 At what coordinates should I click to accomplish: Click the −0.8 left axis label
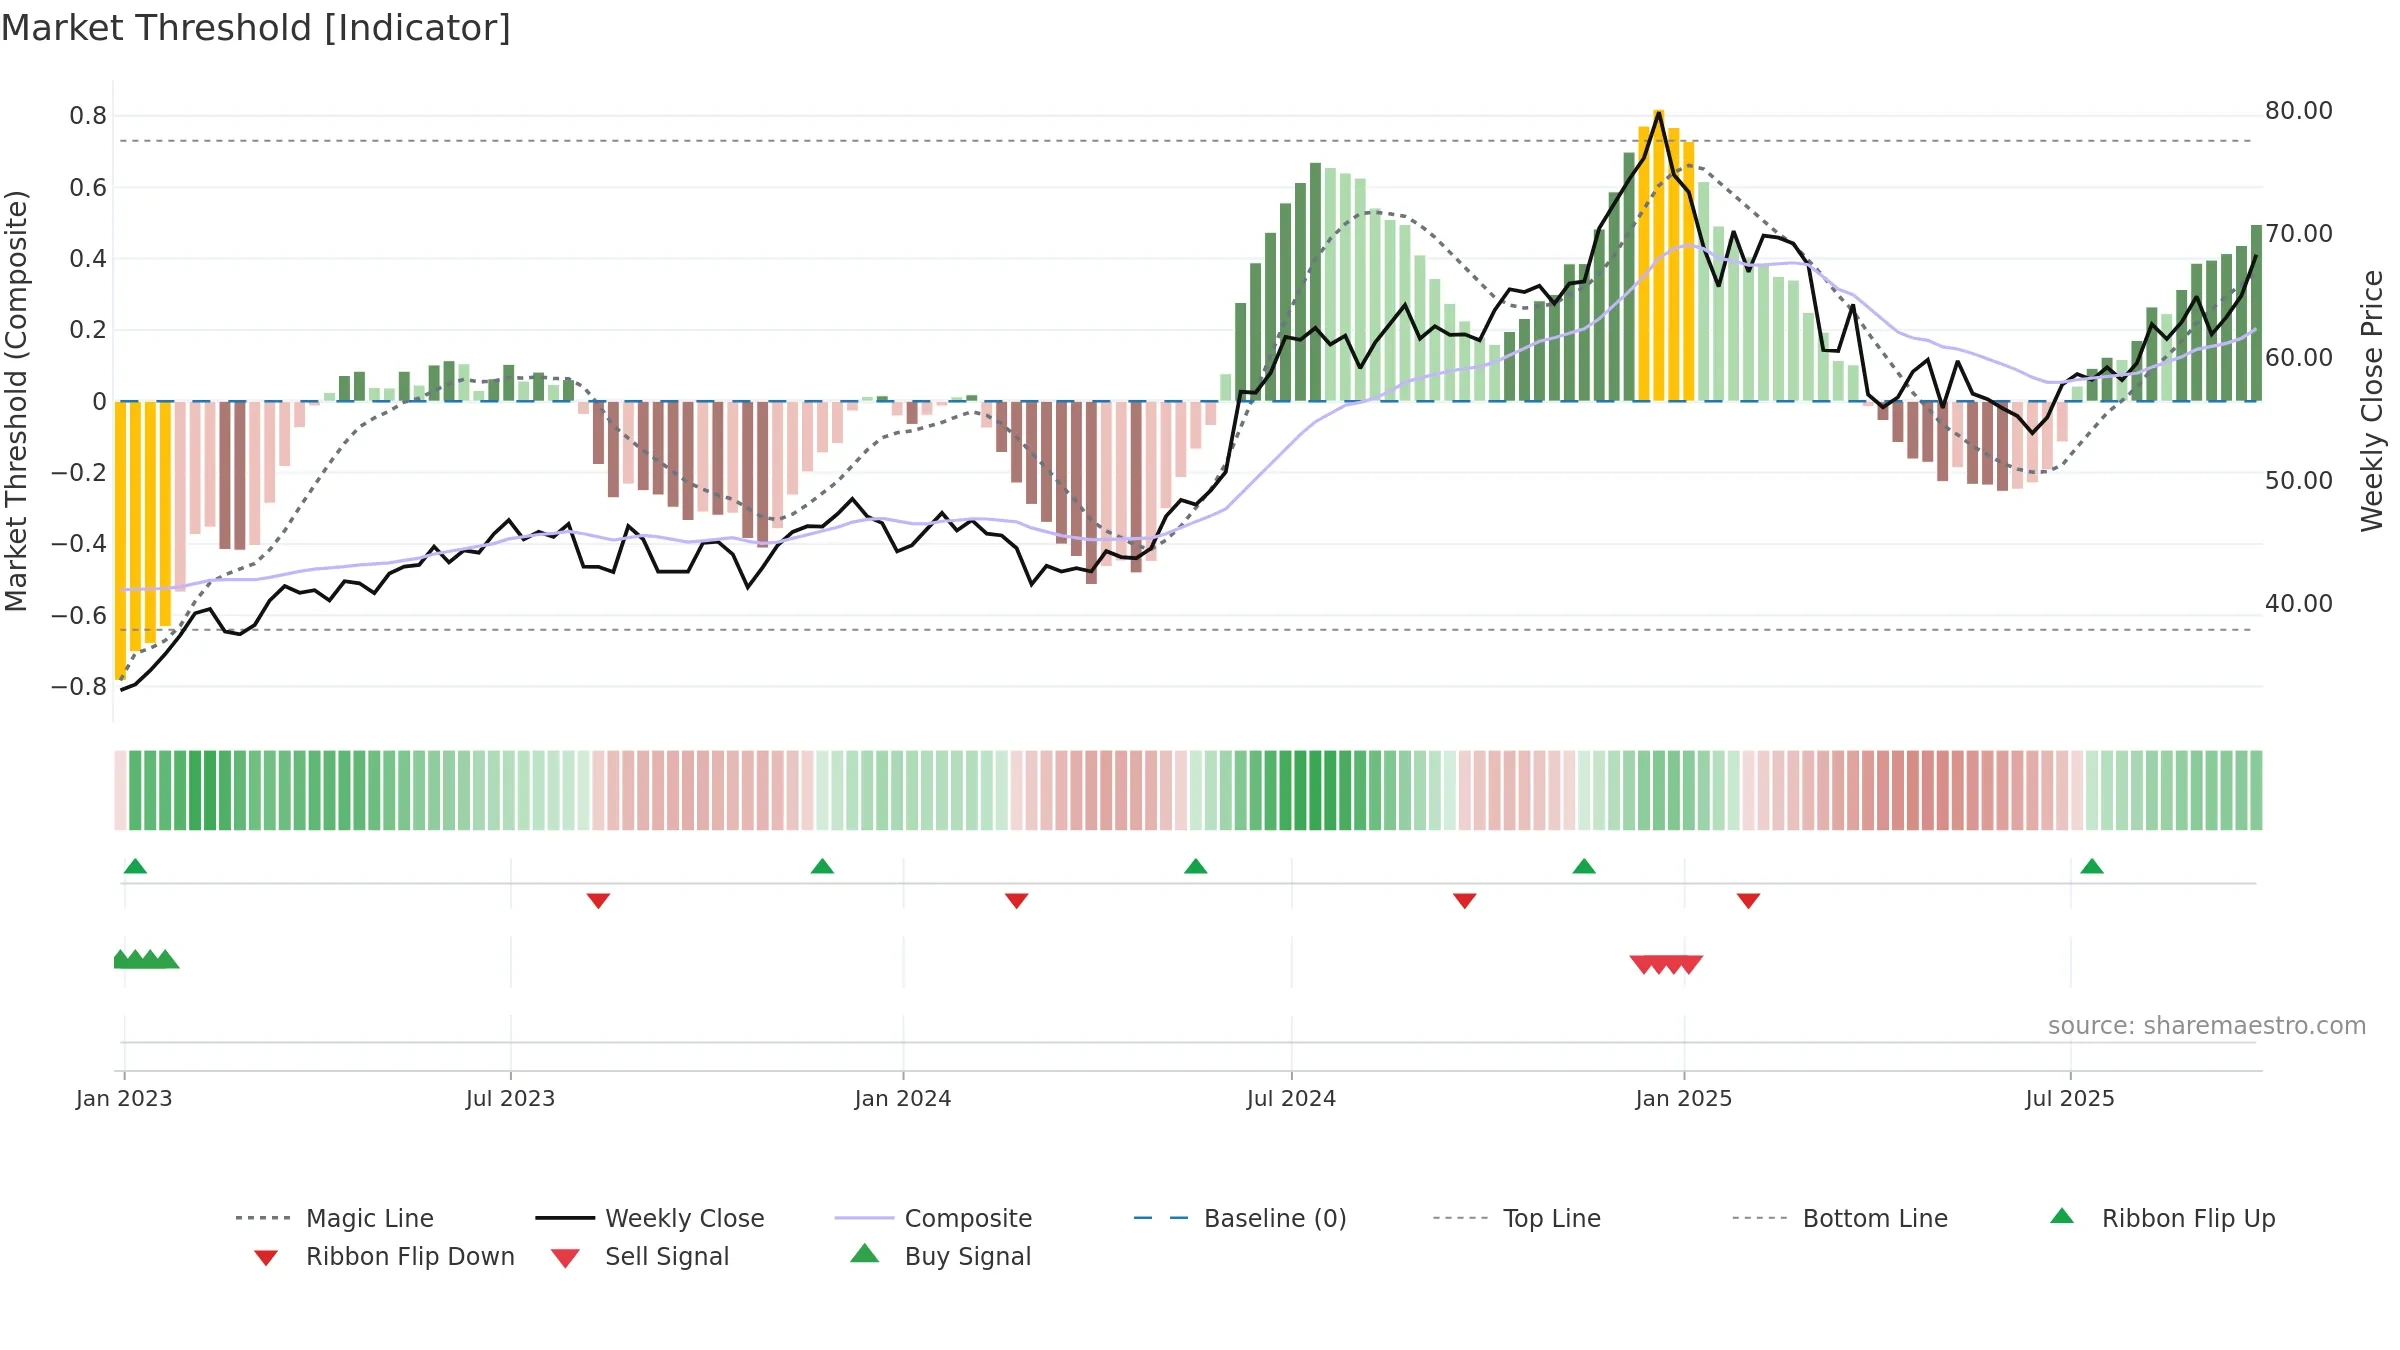click(x=79, y=687)
